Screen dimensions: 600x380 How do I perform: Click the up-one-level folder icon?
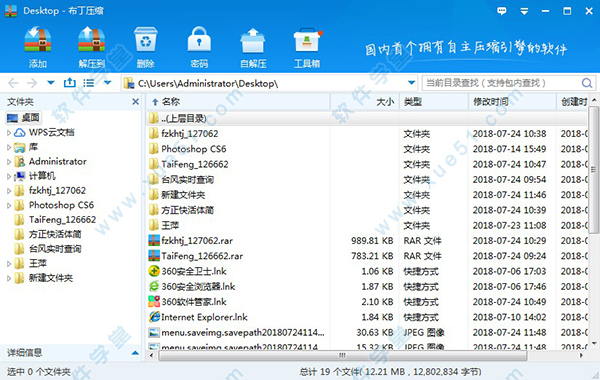(70, 83)
